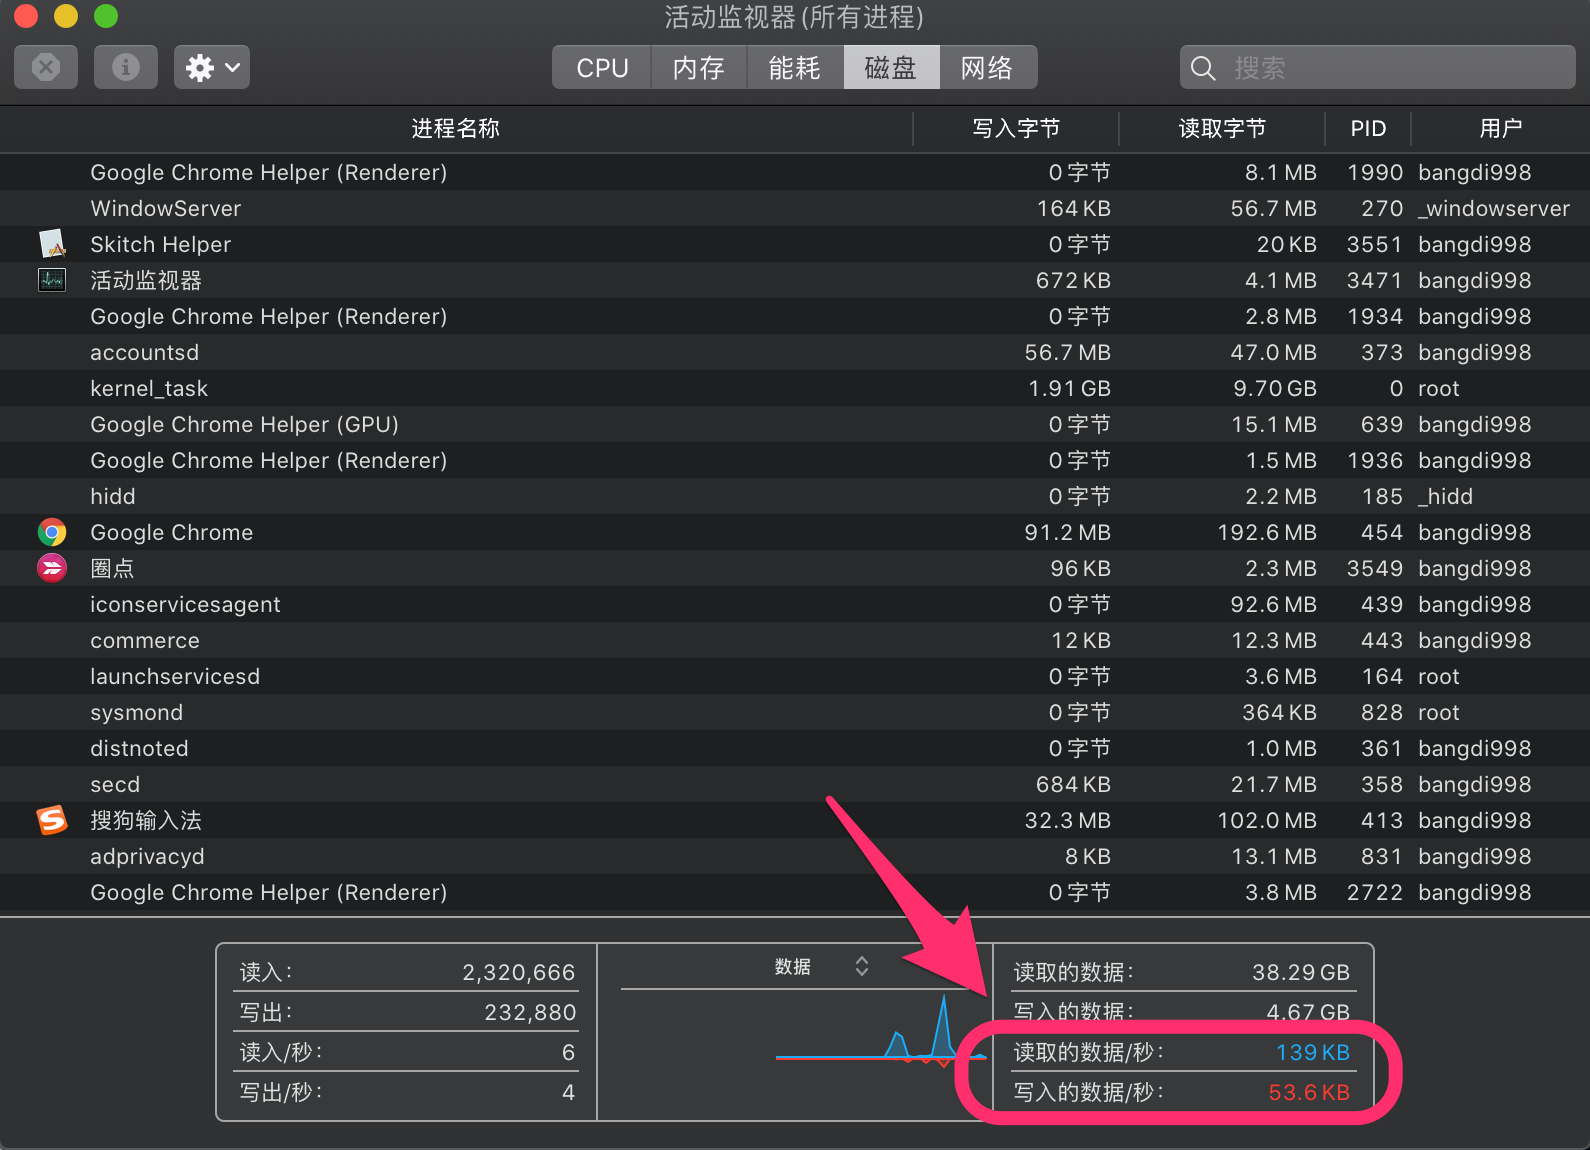The width and height of the screenshot is (1590, 1150).
Task: Select the kernel_task process row
Action: pyautogui.click(x=500, y=388)
